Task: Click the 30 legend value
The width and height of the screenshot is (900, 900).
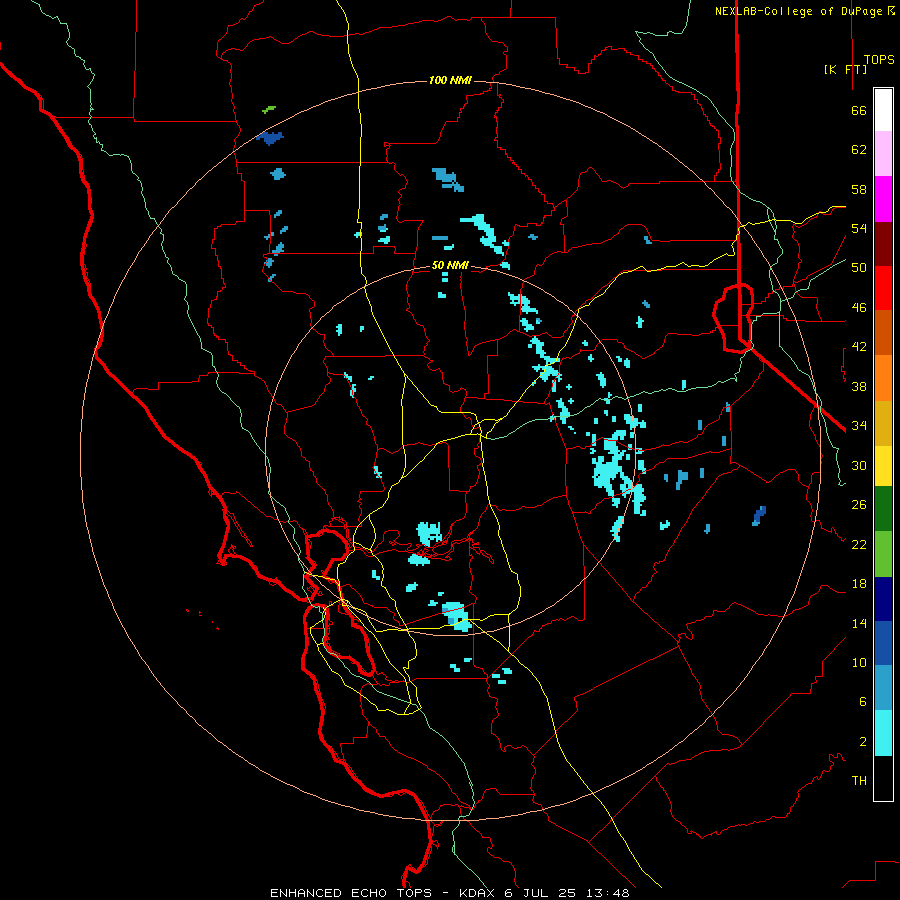Action: 859,465
